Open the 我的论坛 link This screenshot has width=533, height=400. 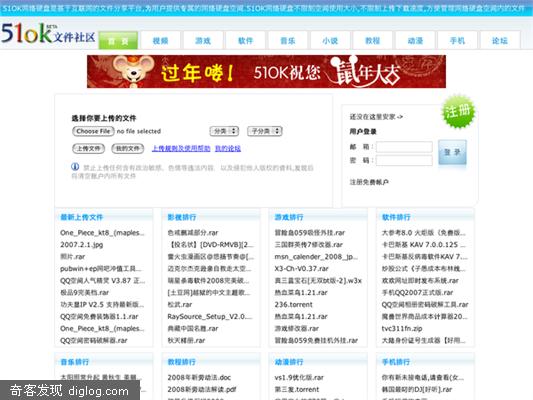pos(228,149)
